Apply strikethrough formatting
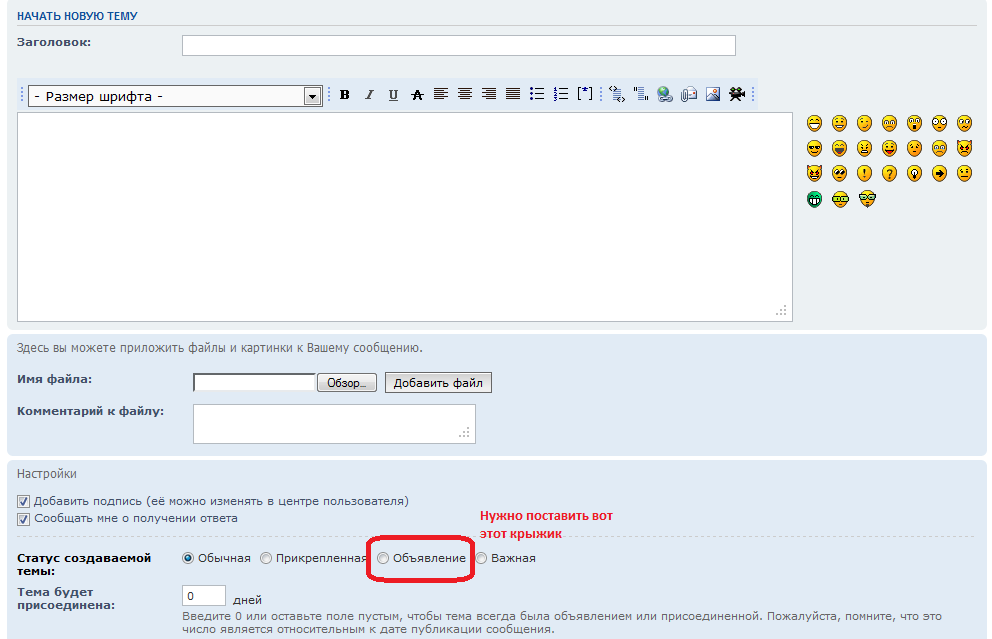992x639 pixels. point(417,95)
